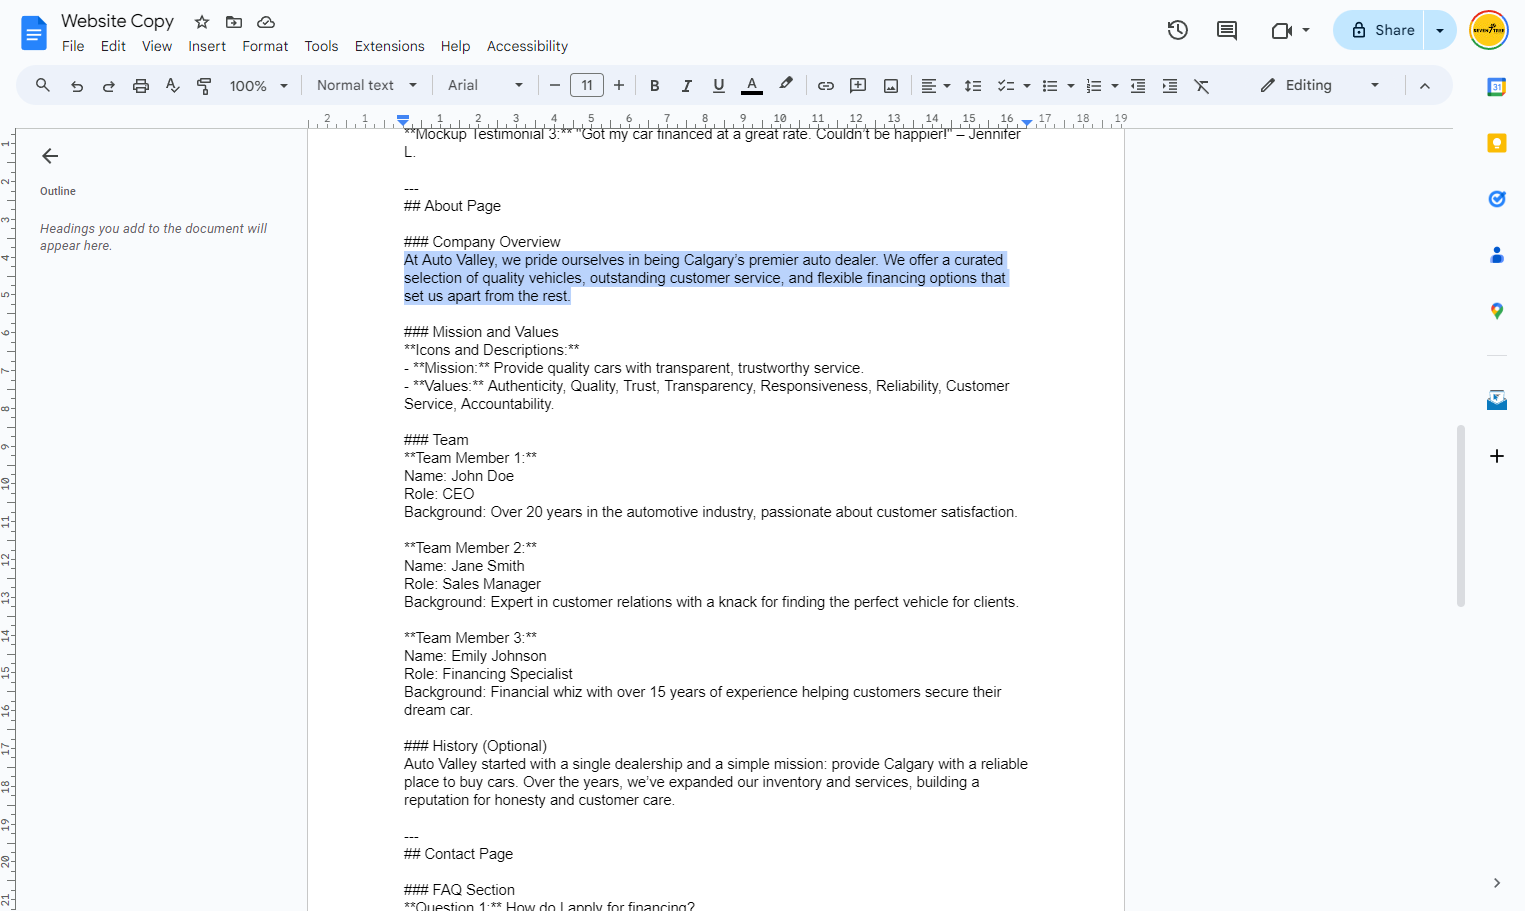
Task: Insert a link into text
Action: [826, 86]
